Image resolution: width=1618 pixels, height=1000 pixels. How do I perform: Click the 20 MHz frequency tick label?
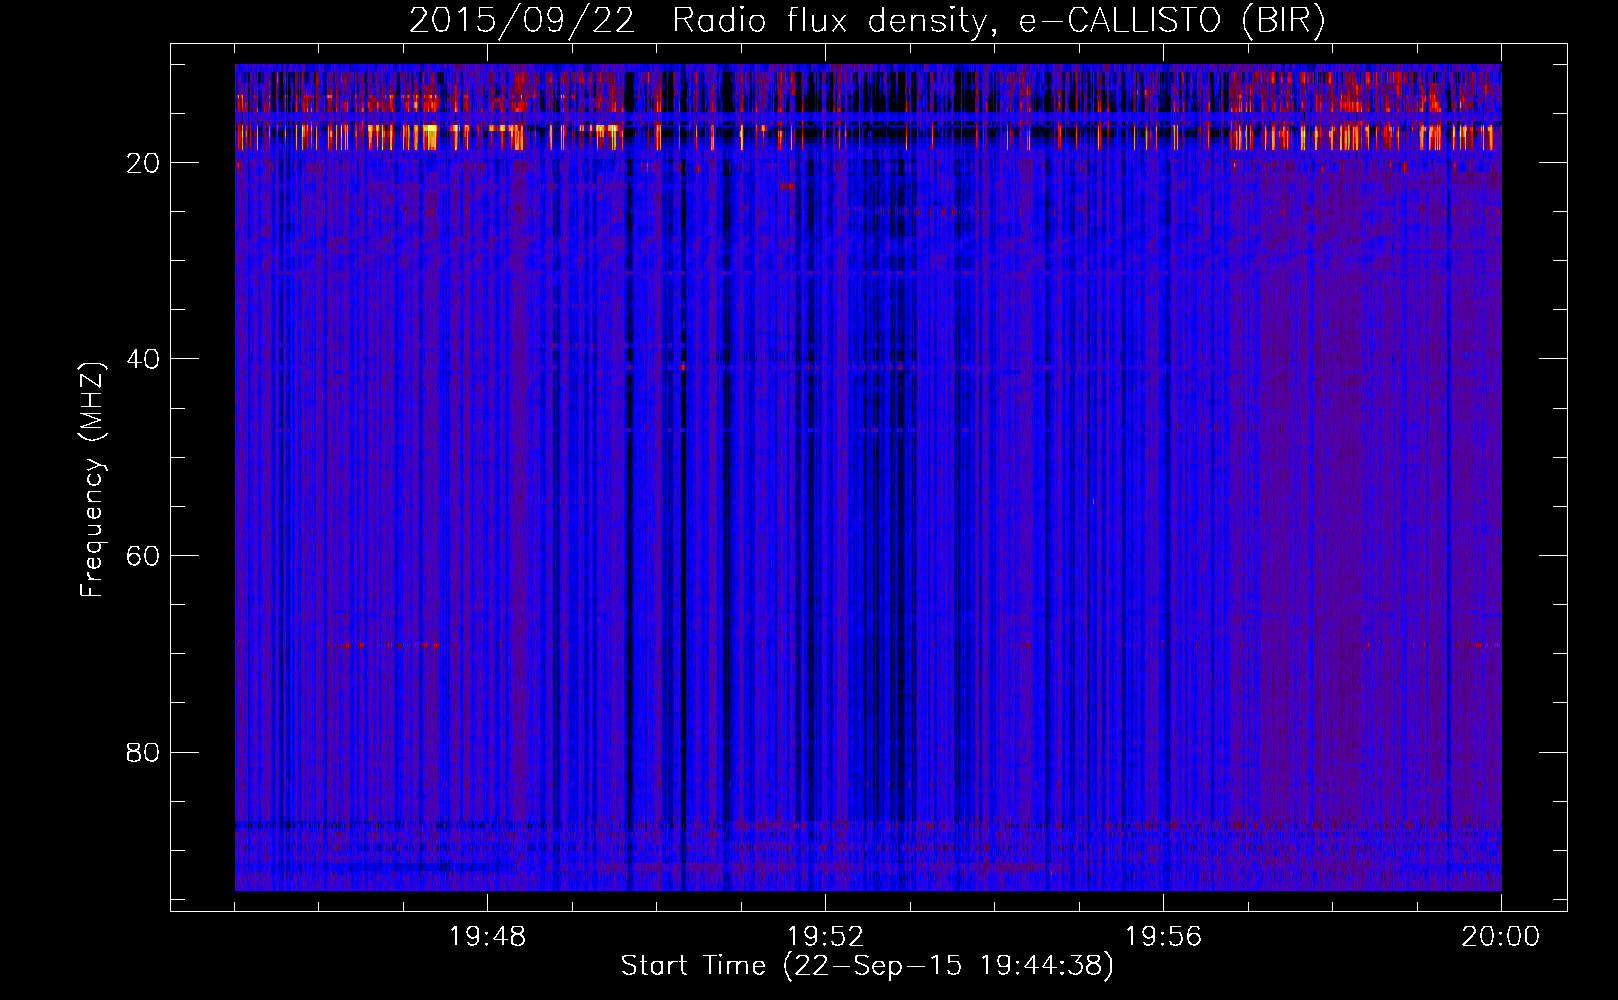tap(143, 163)
